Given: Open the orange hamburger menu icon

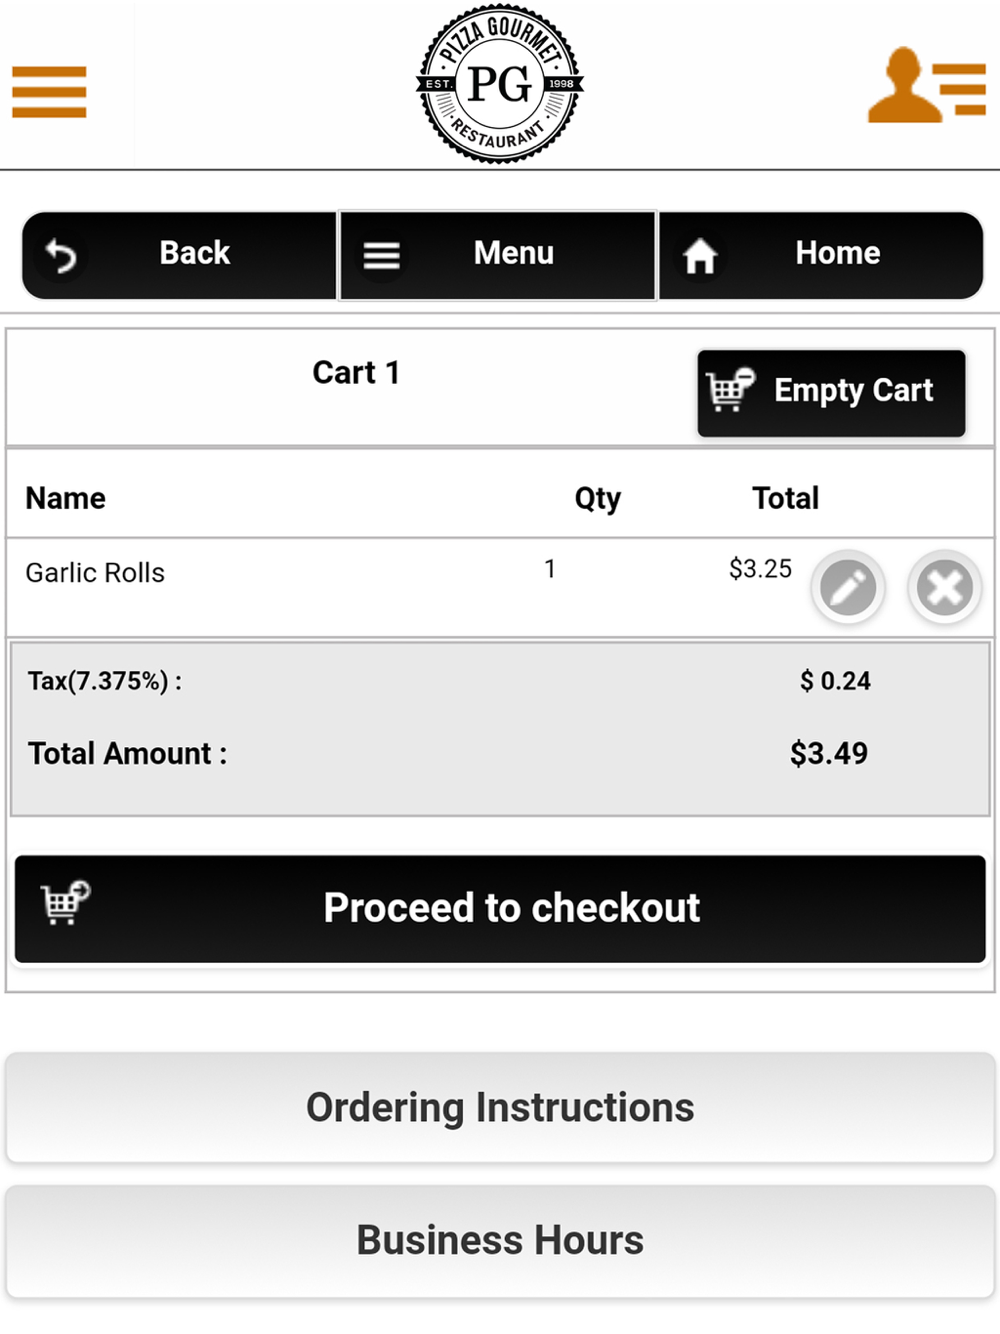Looking at the screenshot, I should point(49,92).
